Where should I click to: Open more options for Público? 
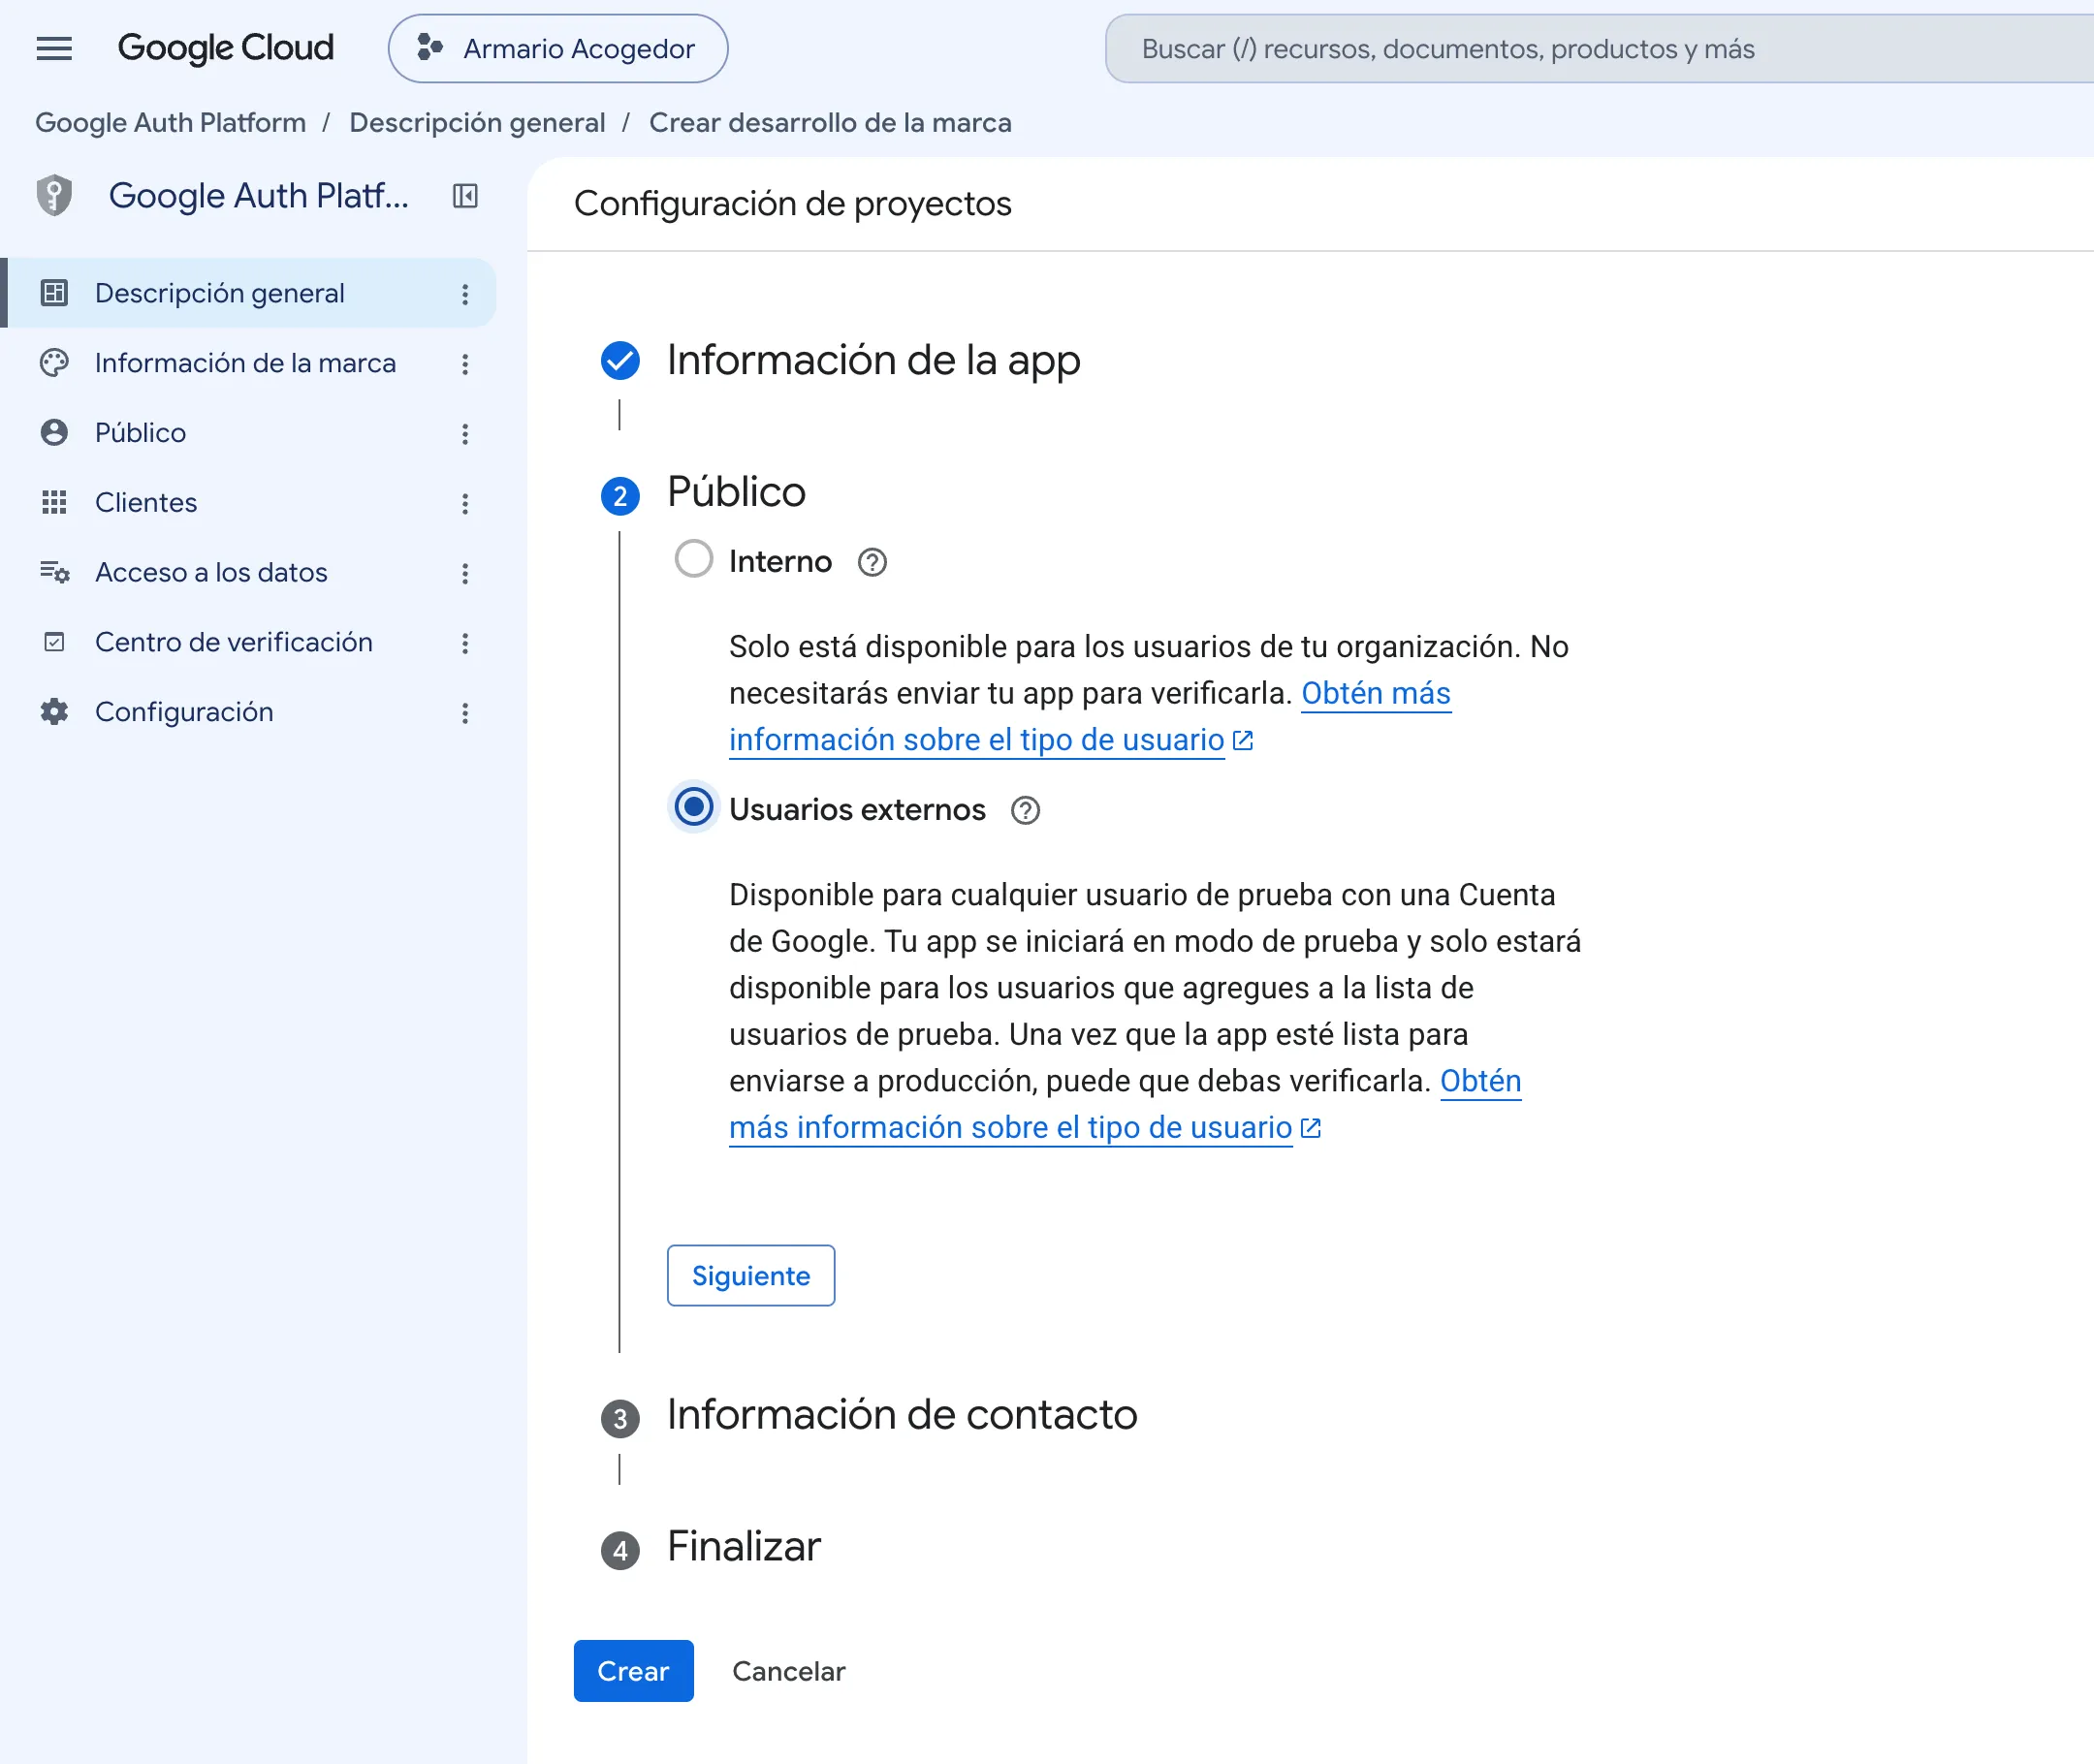pyautogui.click(x=465, y=434)
